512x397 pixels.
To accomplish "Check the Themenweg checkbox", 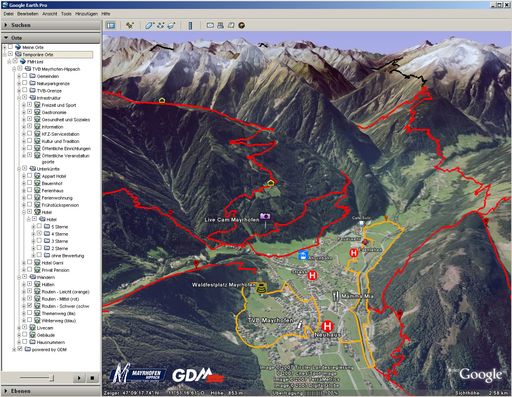I will point(30,313).
